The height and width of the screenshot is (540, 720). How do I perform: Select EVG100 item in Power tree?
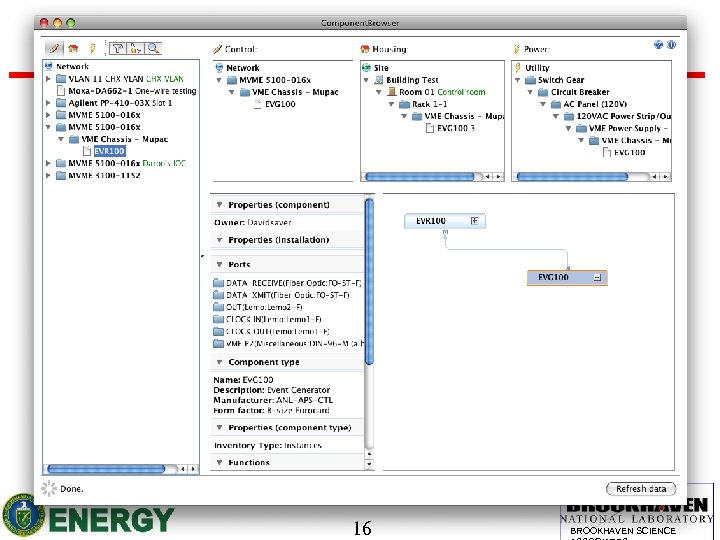(630, 152)
